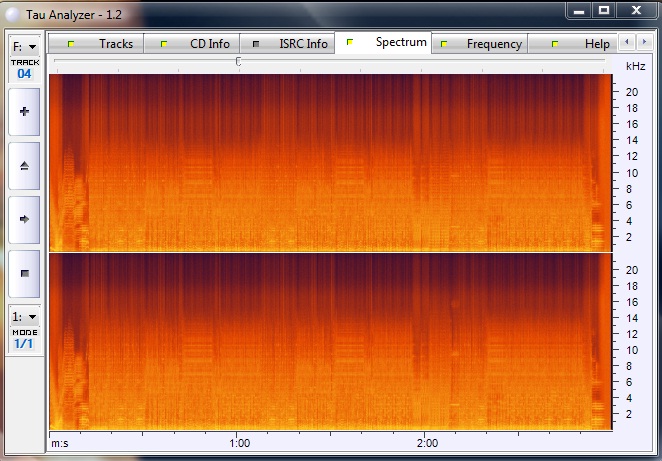Viewport: 662px width, 461px height.
Task: Click the track number 04 display
Action: tap(24, 73)
